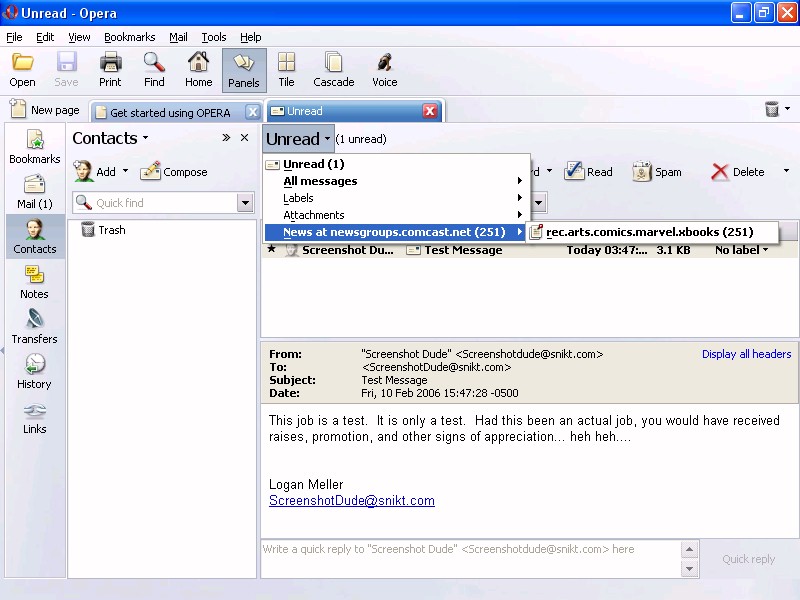Show the History panel
800x600 pixels.
(x=34, y=372)
